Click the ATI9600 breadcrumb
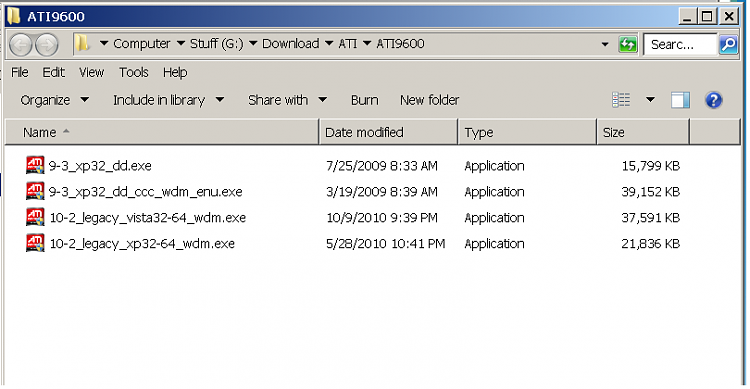Viewport: 750px width, 389px height. pos(400,44)
